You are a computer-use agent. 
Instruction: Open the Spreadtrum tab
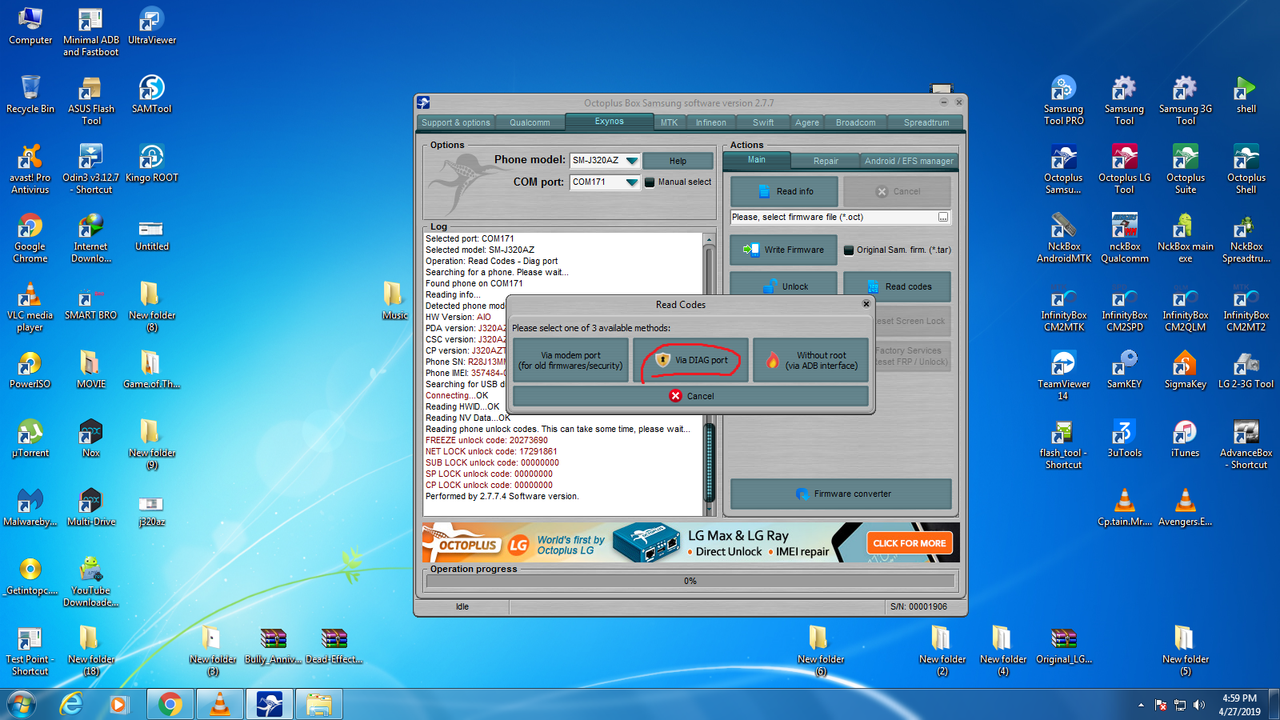pyautogui.click(x=926, y=123)
